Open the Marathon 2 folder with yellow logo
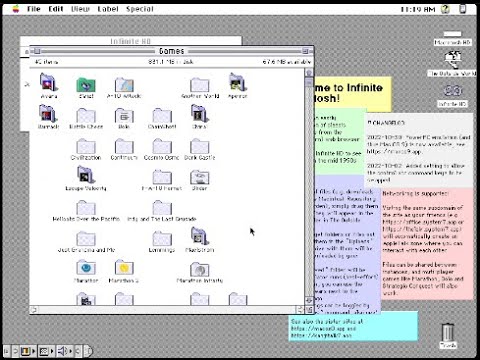 124,268
